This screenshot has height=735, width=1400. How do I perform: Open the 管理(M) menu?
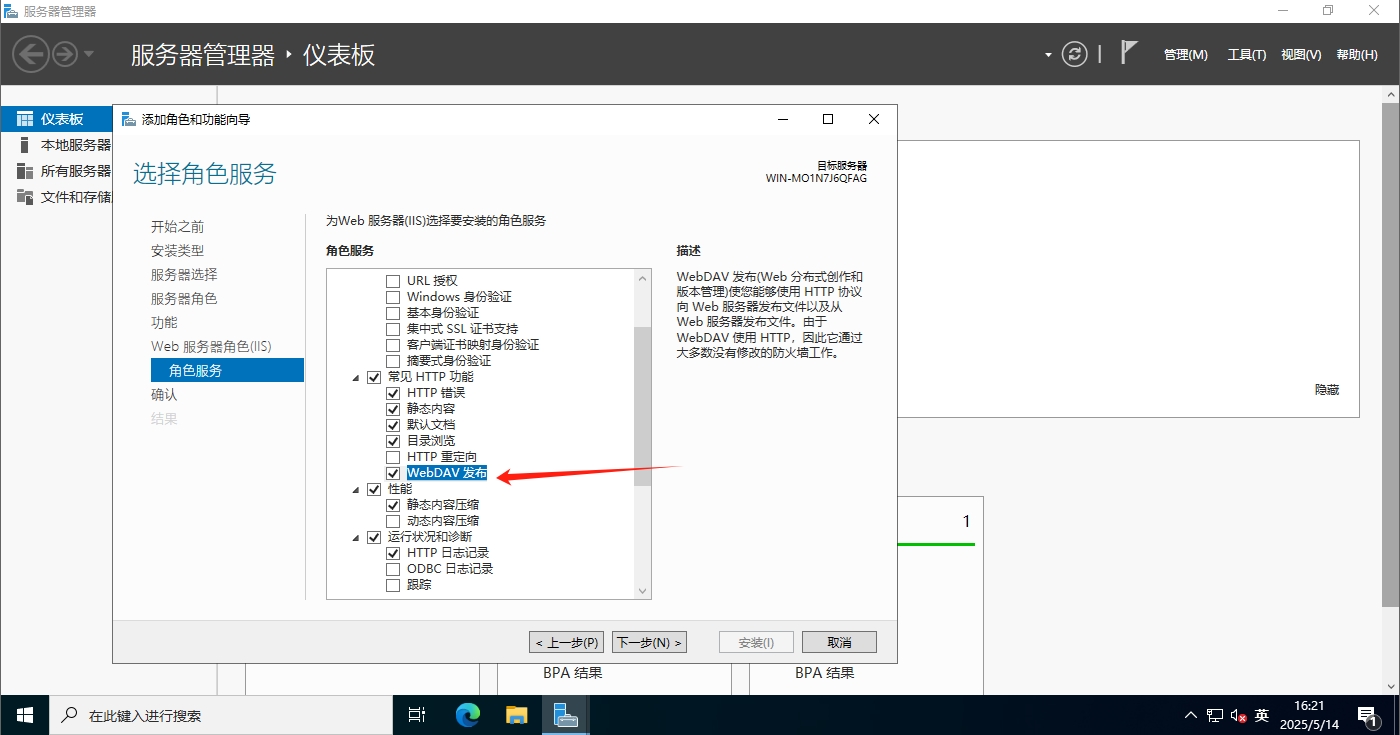click(1185, 55)
